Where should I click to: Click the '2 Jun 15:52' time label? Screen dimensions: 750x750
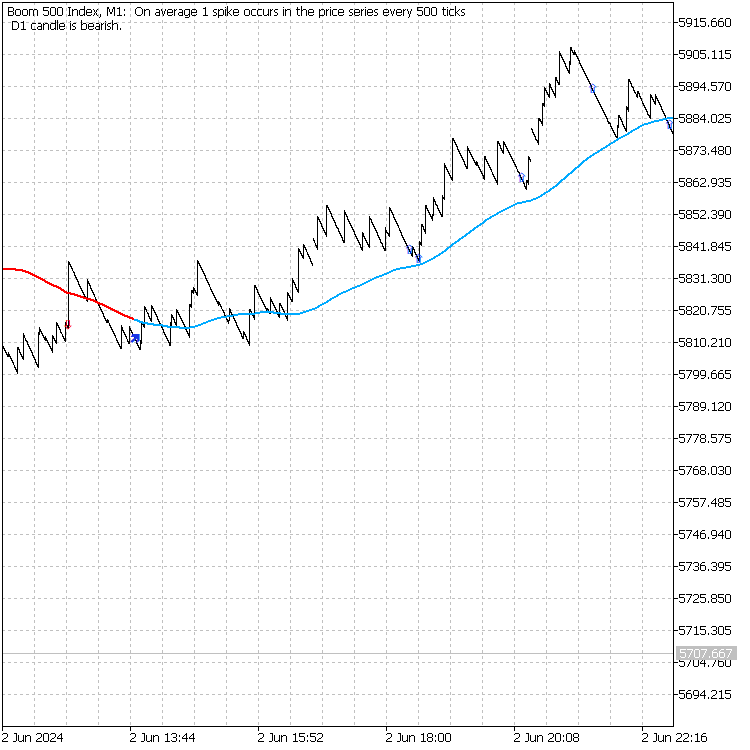291,738
